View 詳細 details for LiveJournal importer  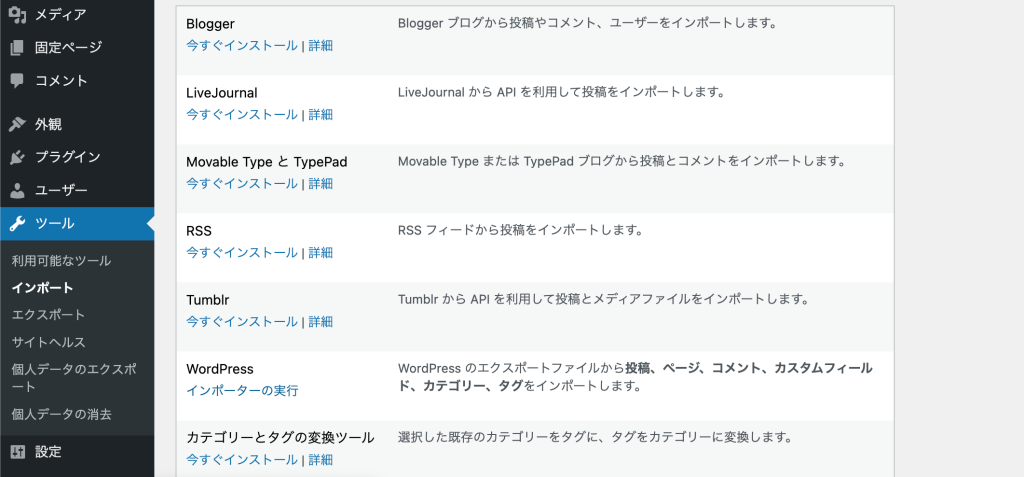tap(321, 115)
